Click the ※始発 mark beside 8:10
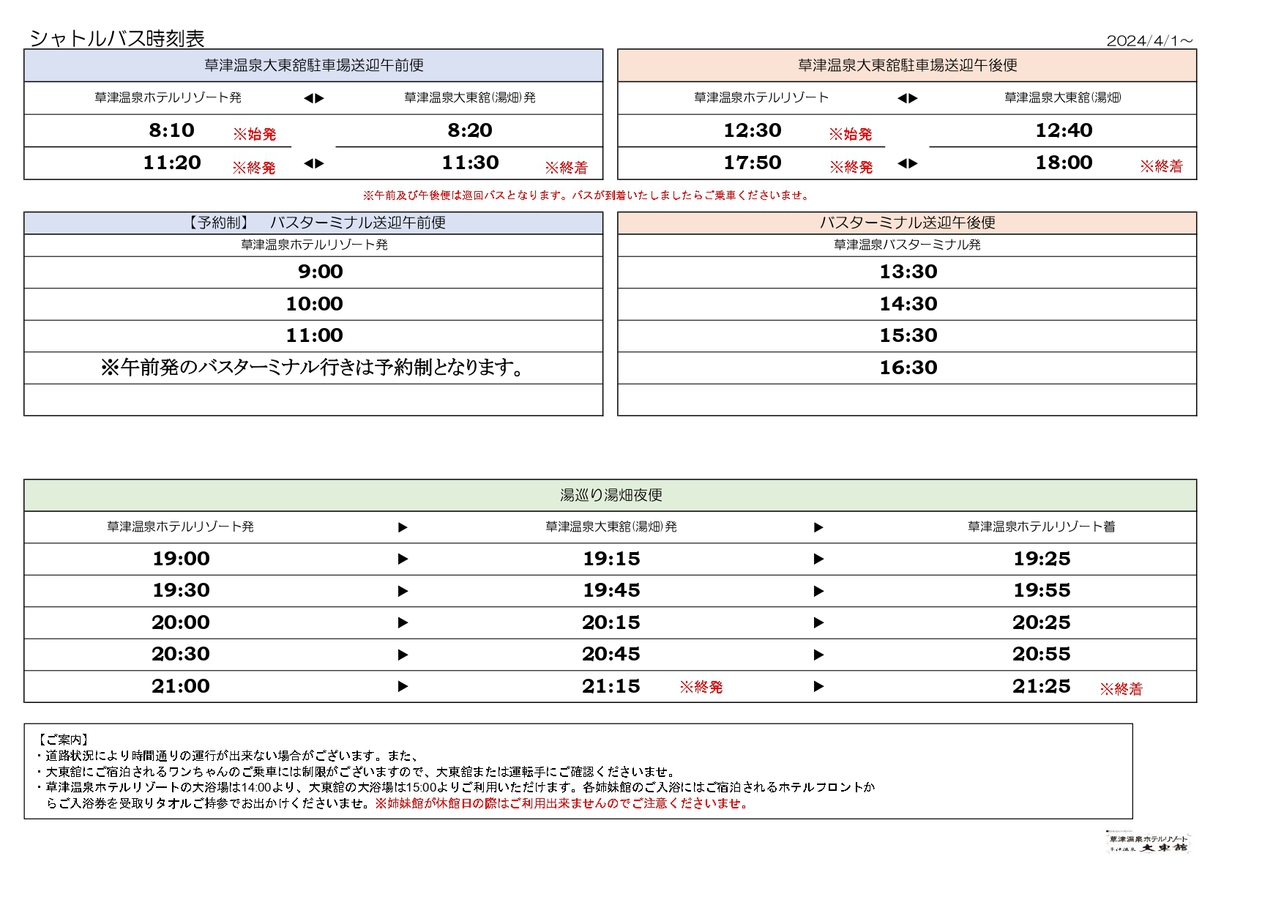This screenshot has width=1284, height=908. (x=255, y=134)
